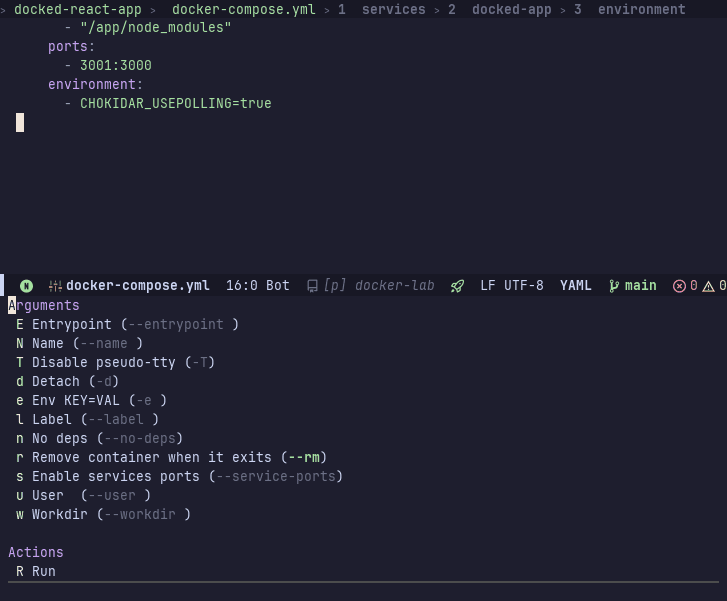Click the project icon before docker-lab
Viewport: 727px width, 601px height.
point(312,286)
